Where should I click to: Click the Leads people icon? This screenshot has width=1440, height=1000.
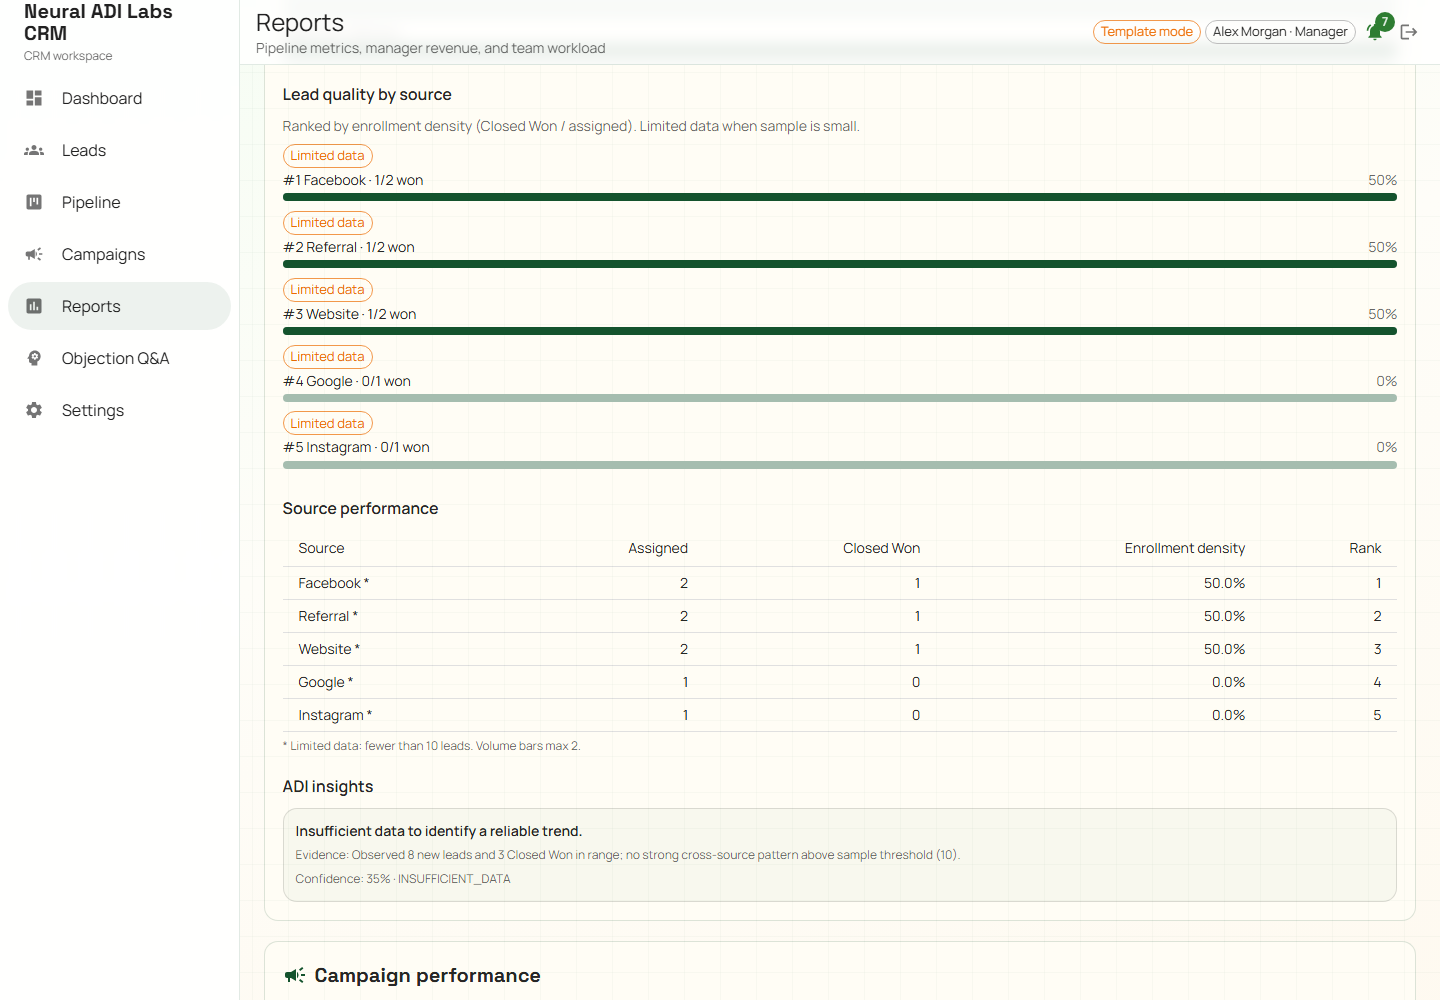(x=34, y=150)
